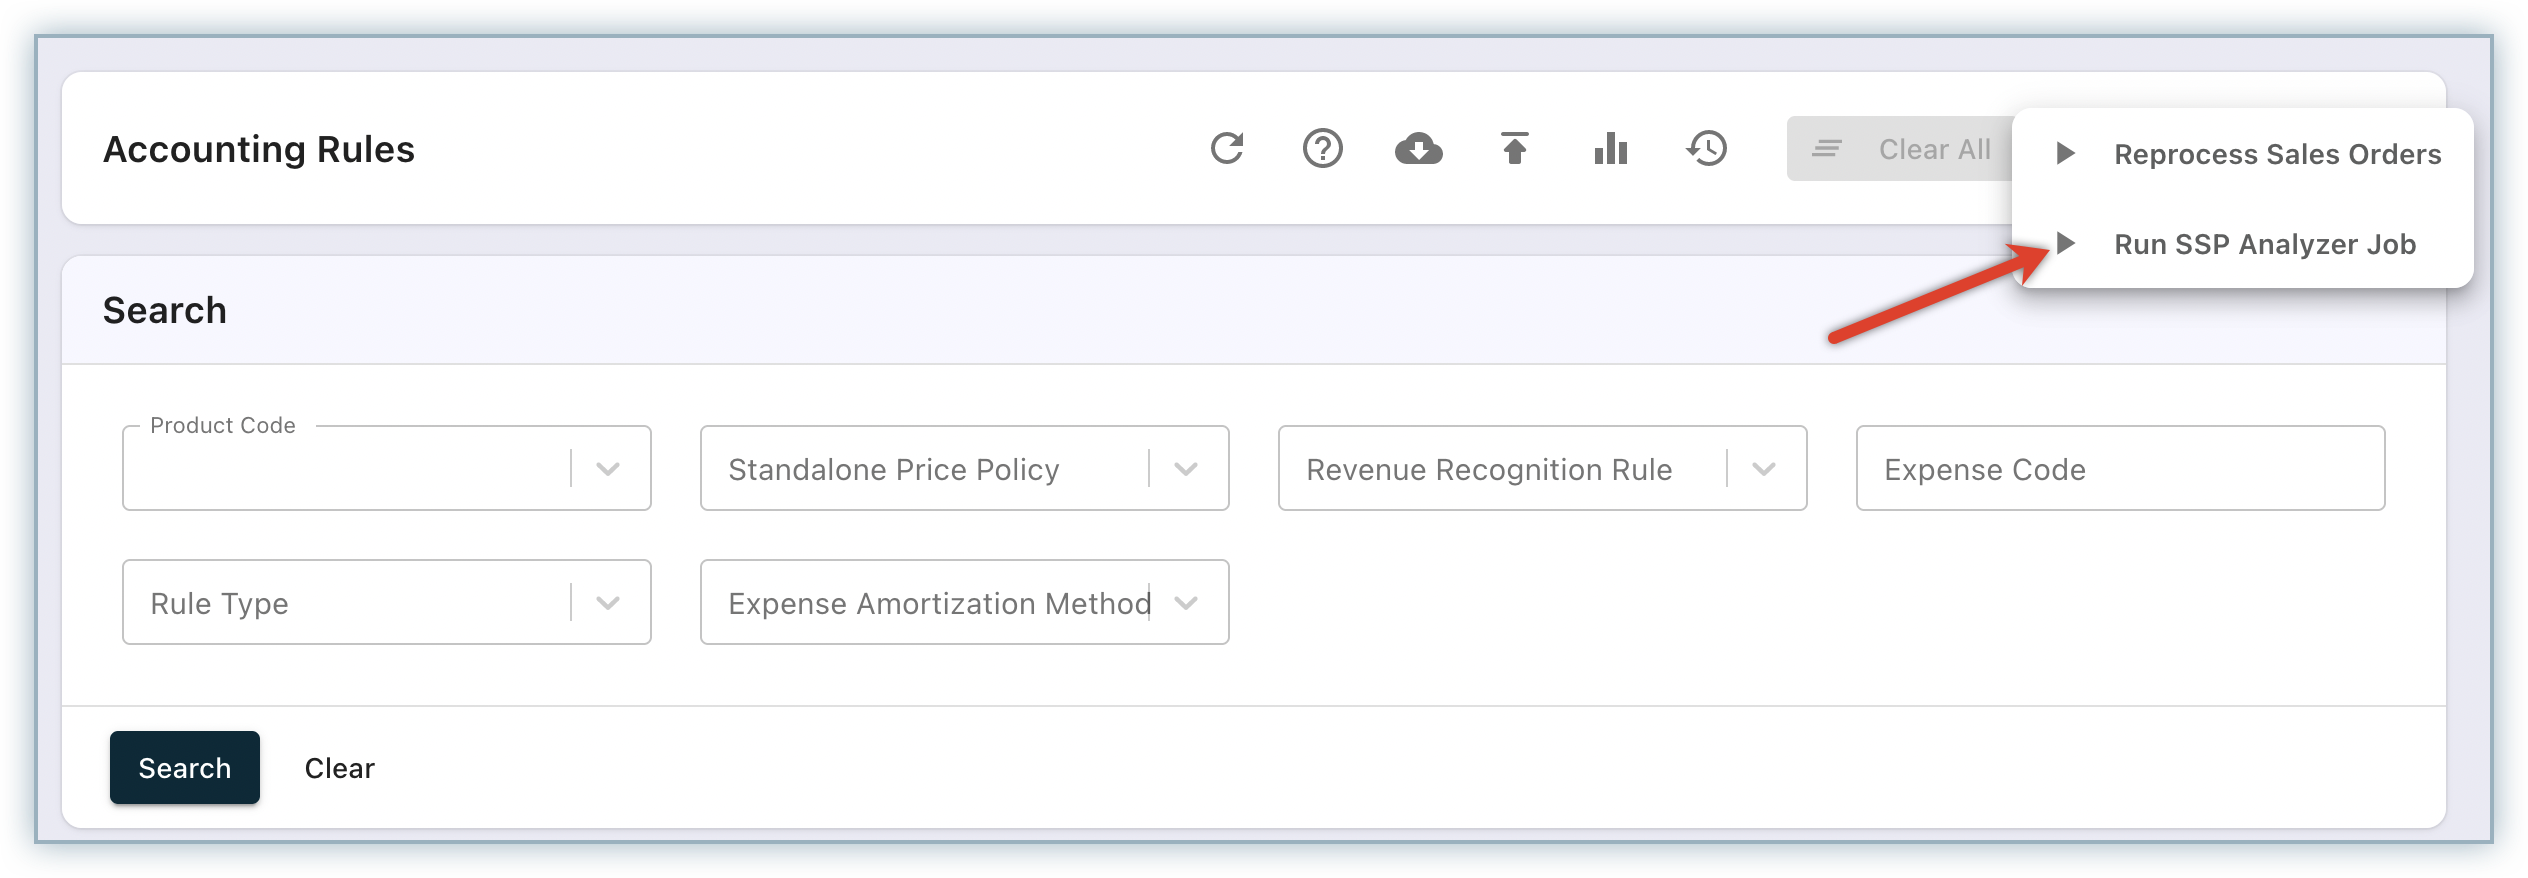The image size is (2528, 878).
Task: Open the Standalone Price Policy dropdown
Action: coord(1185,469)
